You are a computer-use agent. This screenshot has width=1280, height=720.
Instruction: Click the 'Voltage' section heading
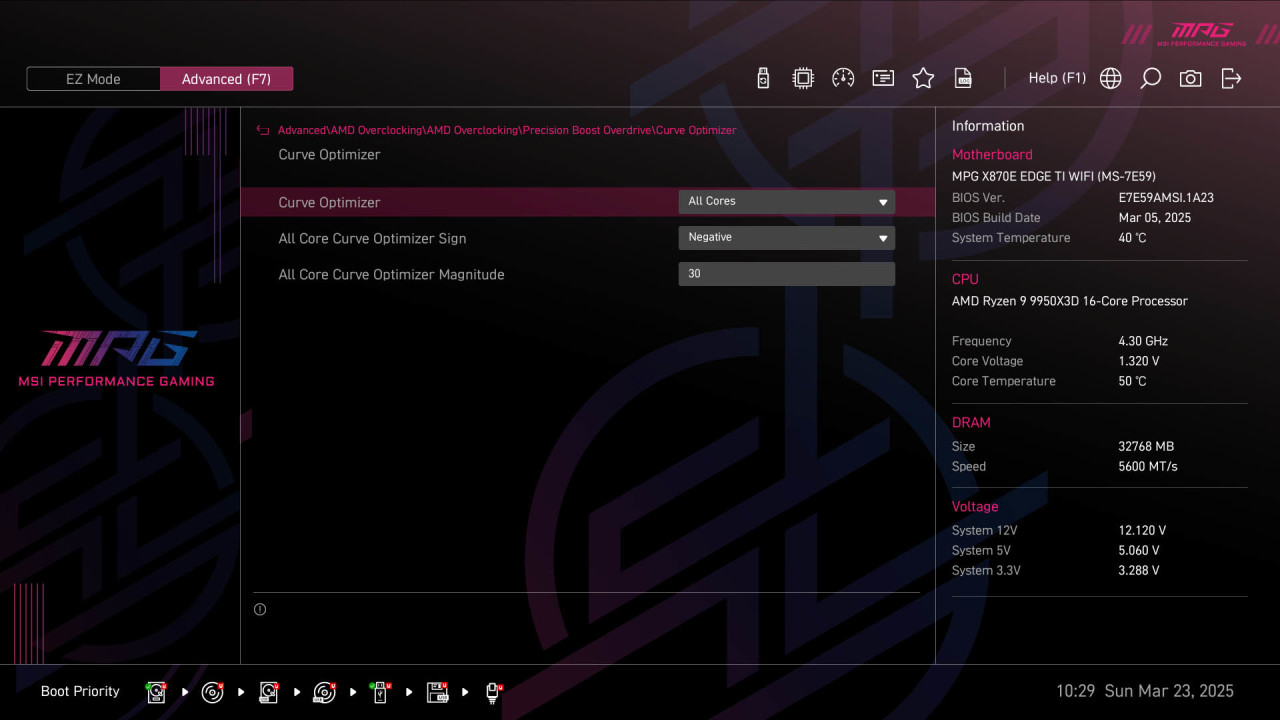point(975,507)
